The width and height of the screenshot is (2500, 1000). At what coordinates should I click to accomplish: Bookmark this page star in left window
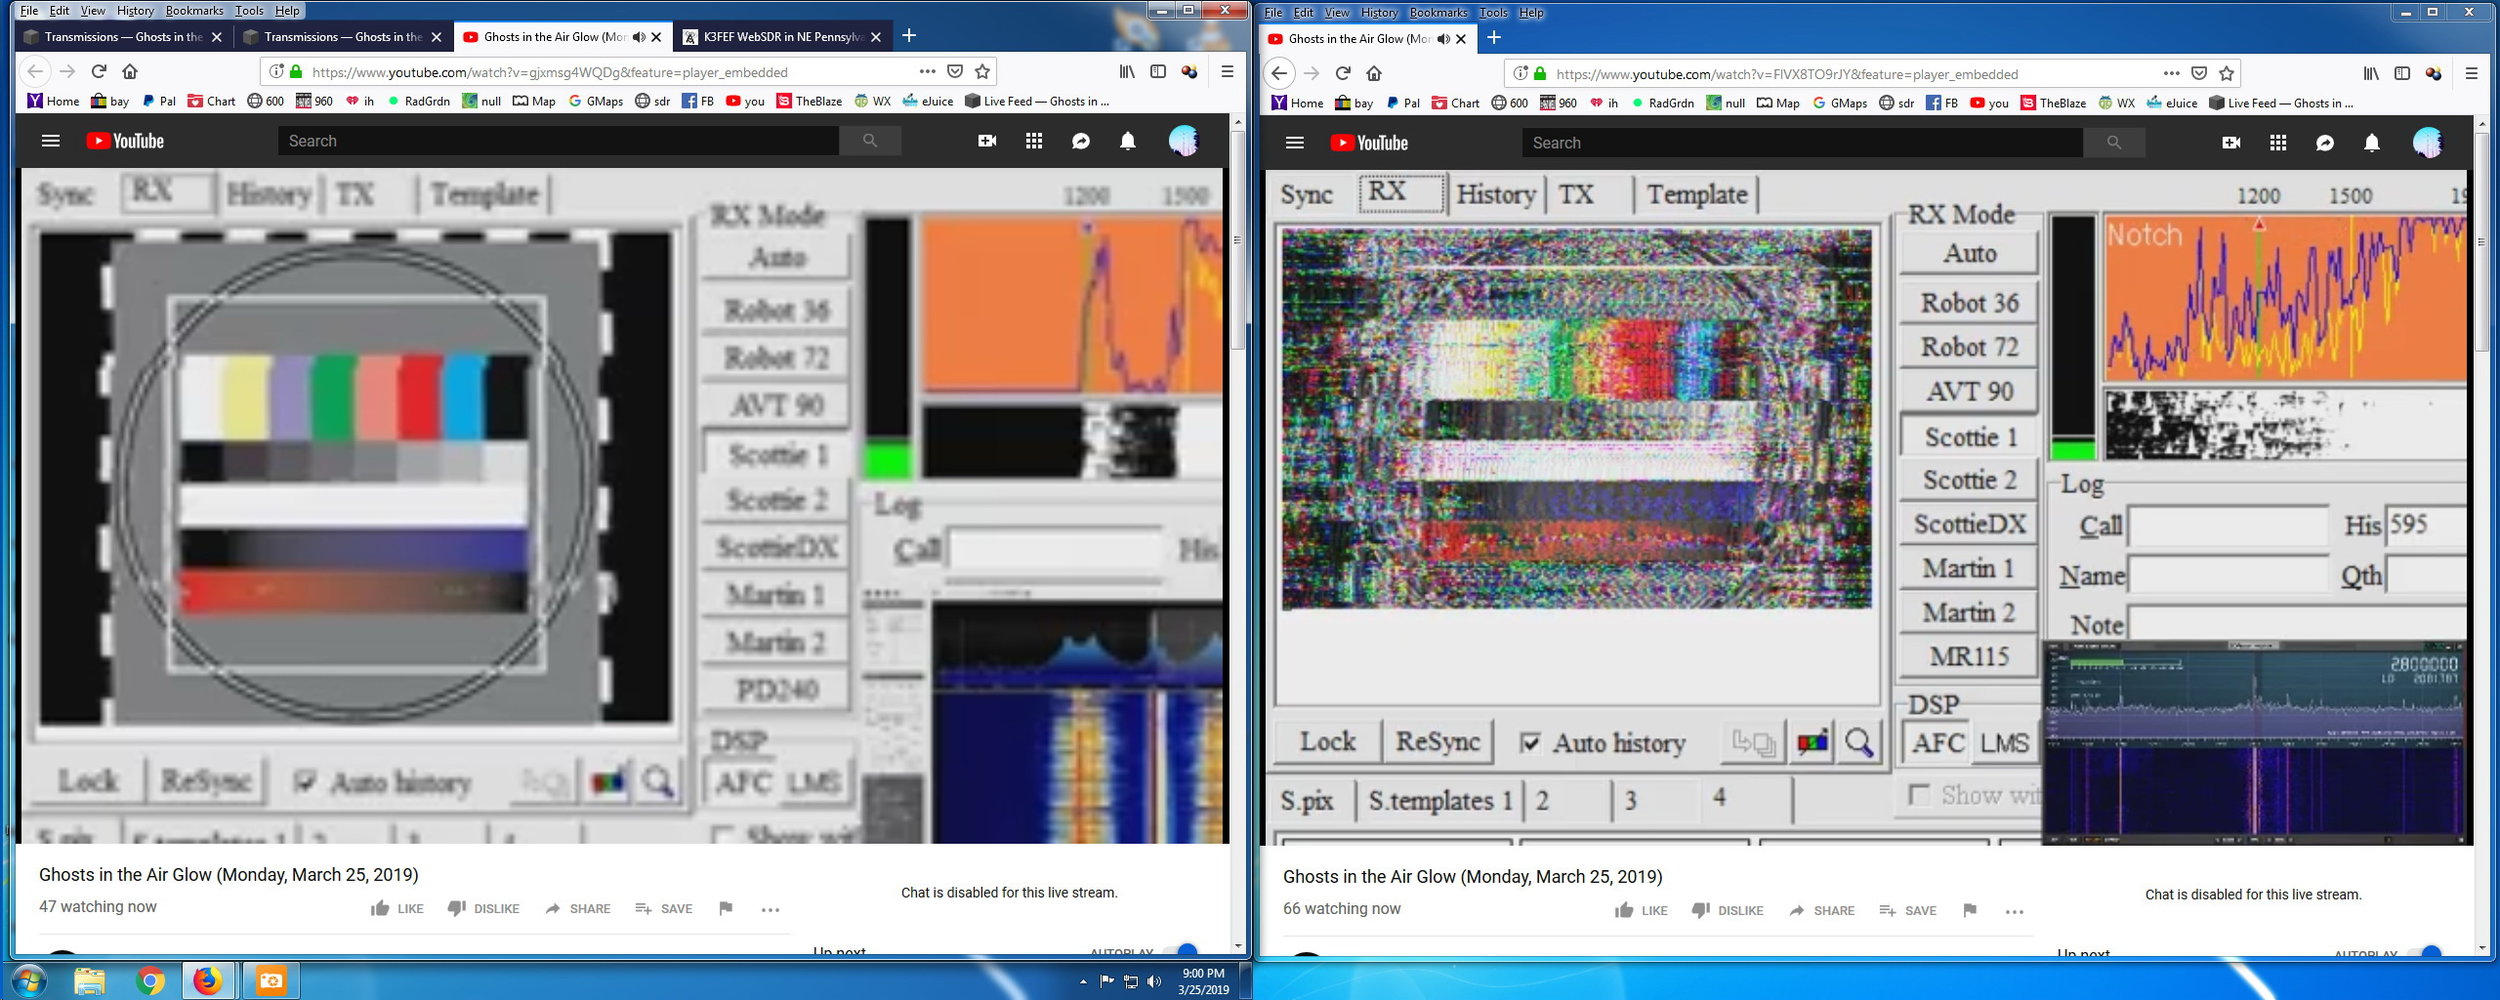point(982,71)
